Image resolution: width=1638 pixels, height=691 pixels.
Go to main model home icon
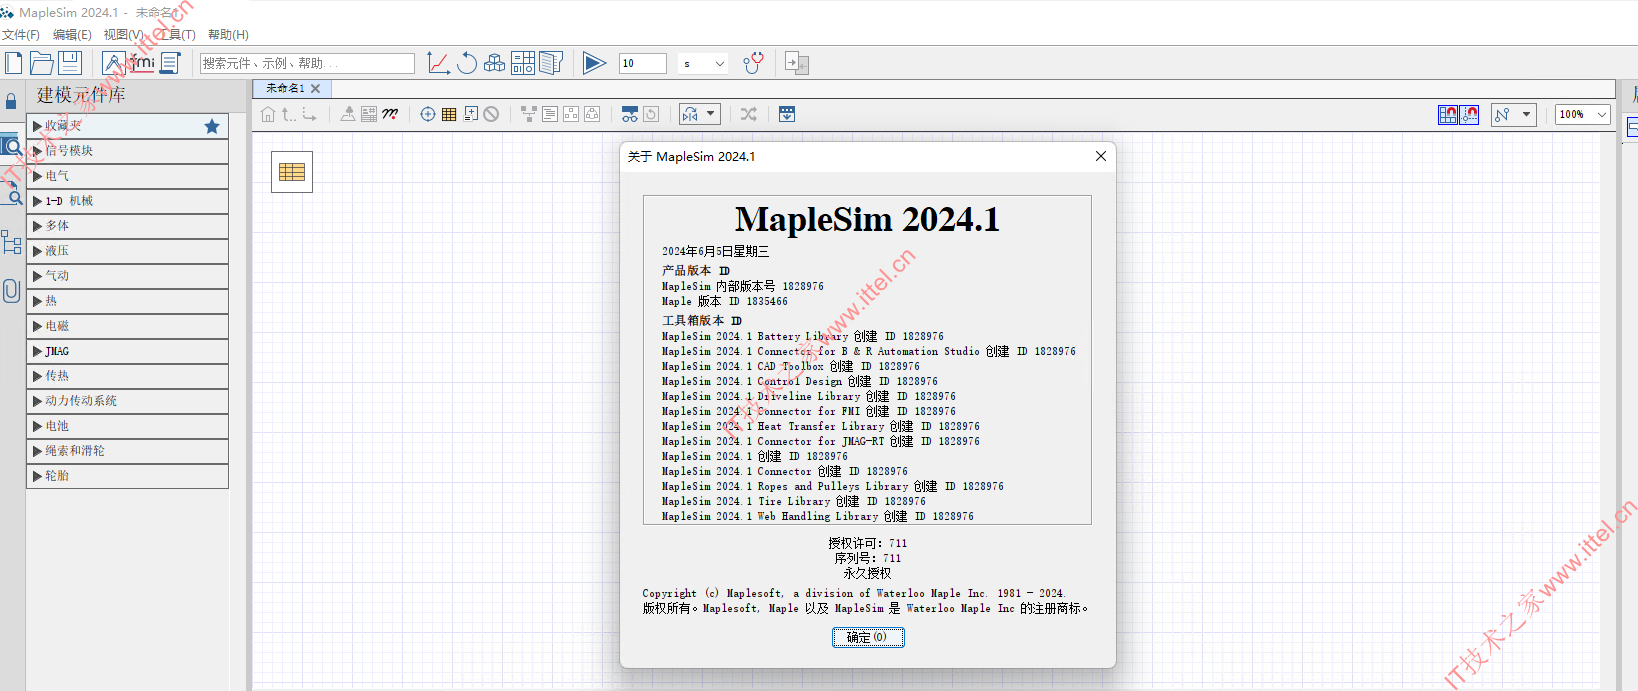268,114
